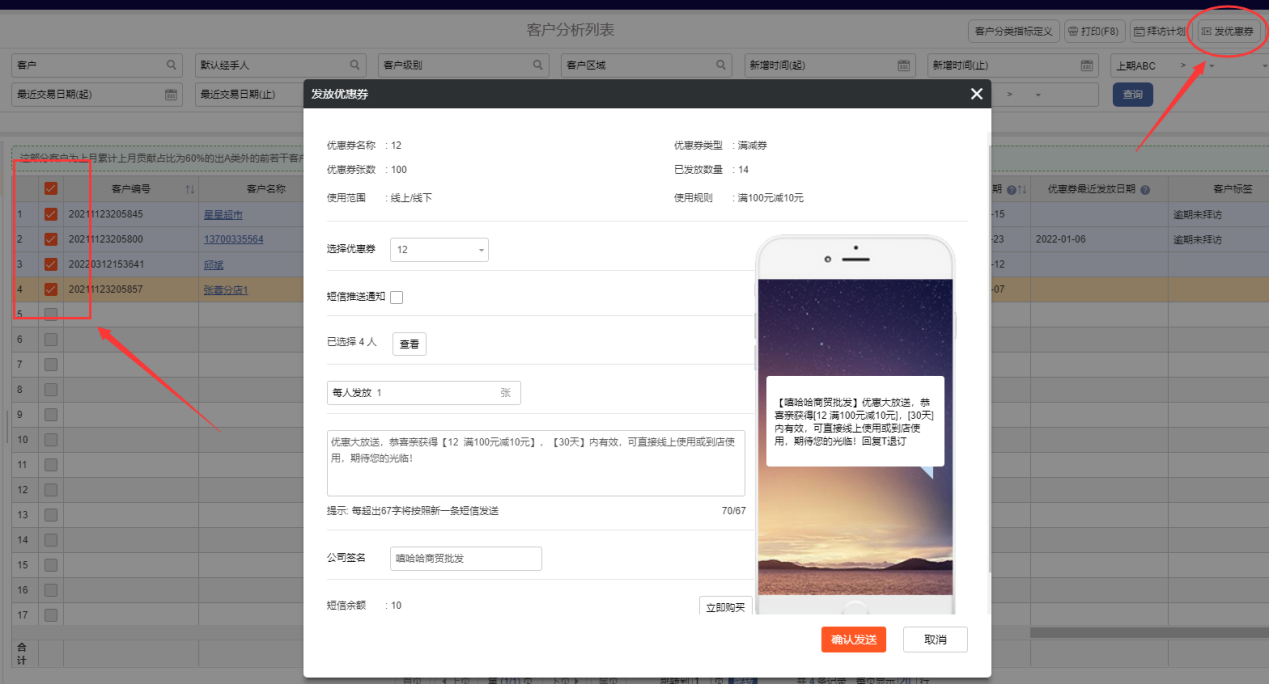Uncheck the checkbox for customer row 2
Image resolution: width=1269 pixels, height=684 pixels.
pyautogui.click(x=51, y=239)
